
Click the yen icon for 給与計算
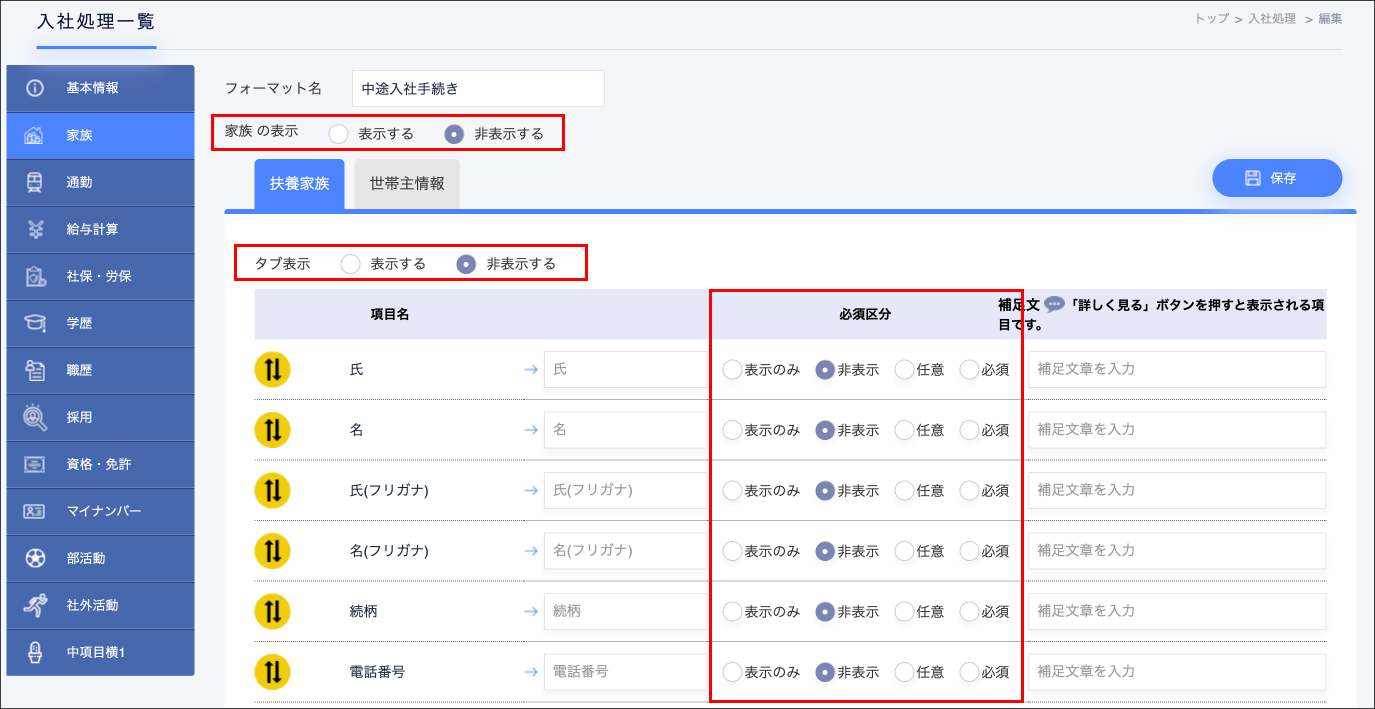pos(35,229)
